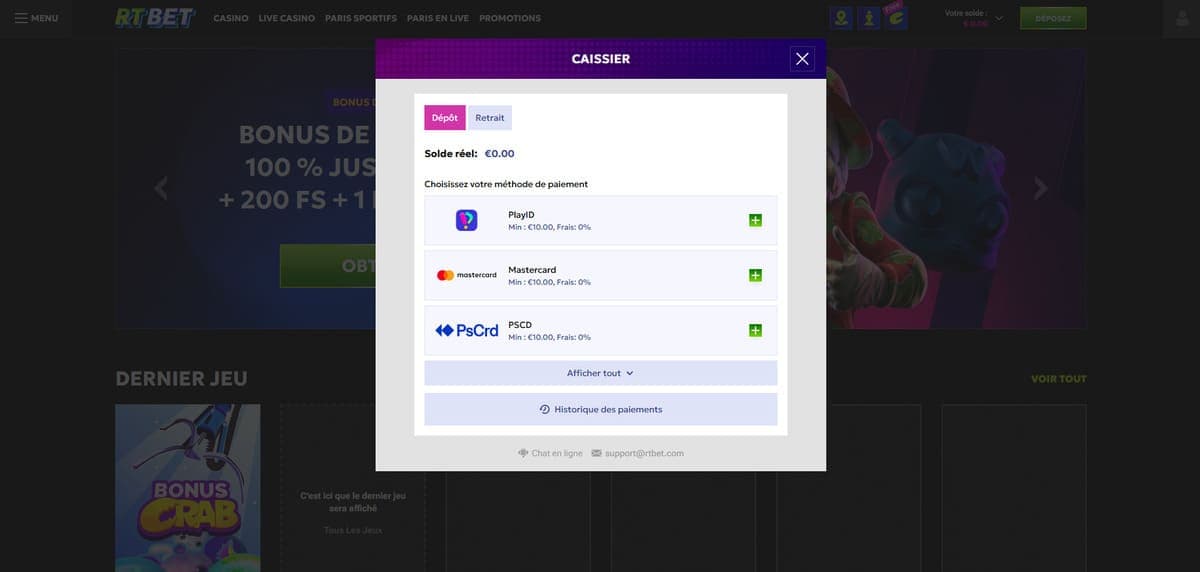This screenshot has height=572, width=1200.
Task: Click the PlayID method name
Action: (x=522, y=215)
